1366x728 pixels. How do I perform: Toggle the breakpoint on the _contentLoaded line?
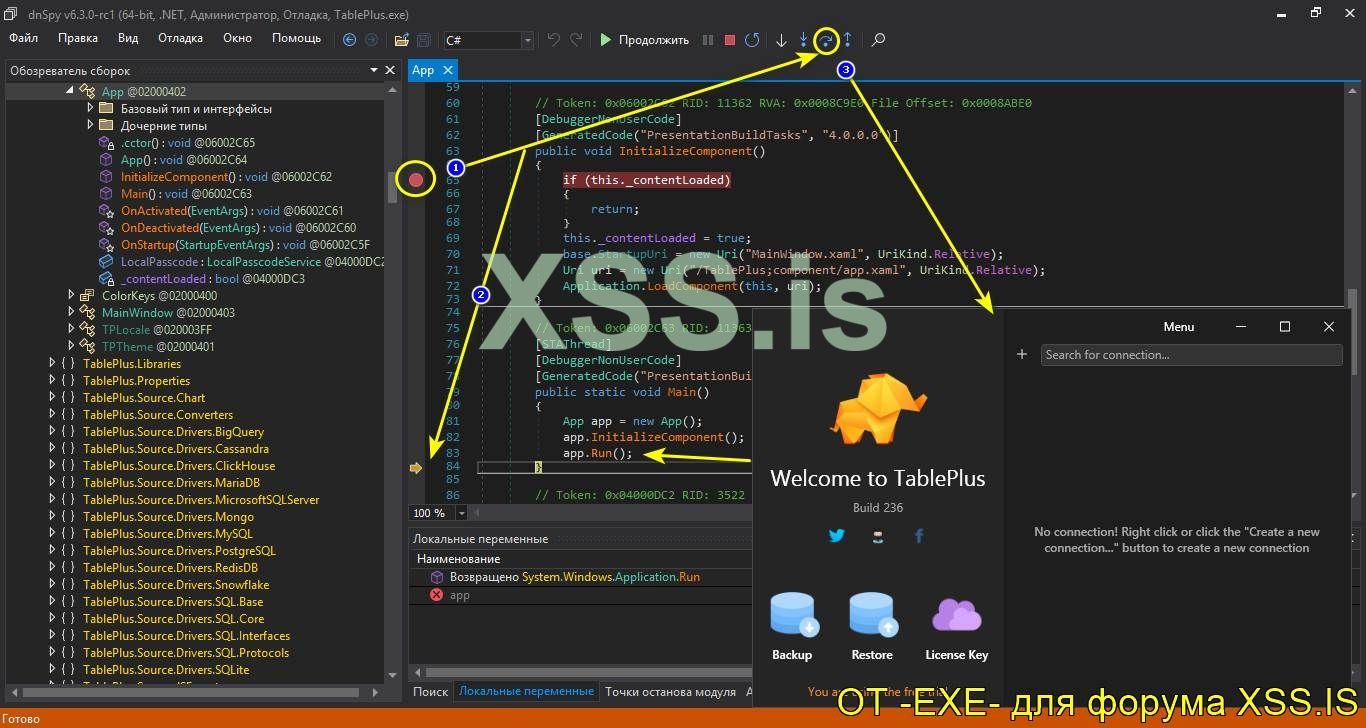click(416, 180)
